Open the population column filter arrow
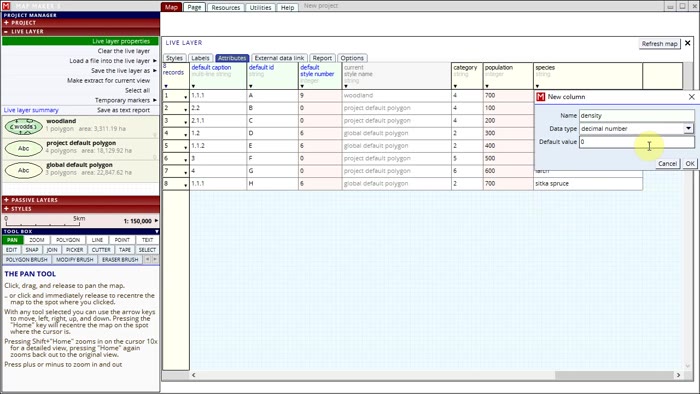 point(487,86)
